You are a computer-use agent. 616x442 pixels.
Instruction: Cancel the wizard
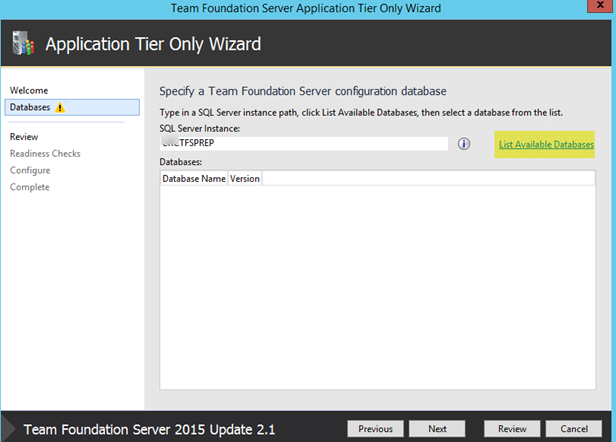574,429
